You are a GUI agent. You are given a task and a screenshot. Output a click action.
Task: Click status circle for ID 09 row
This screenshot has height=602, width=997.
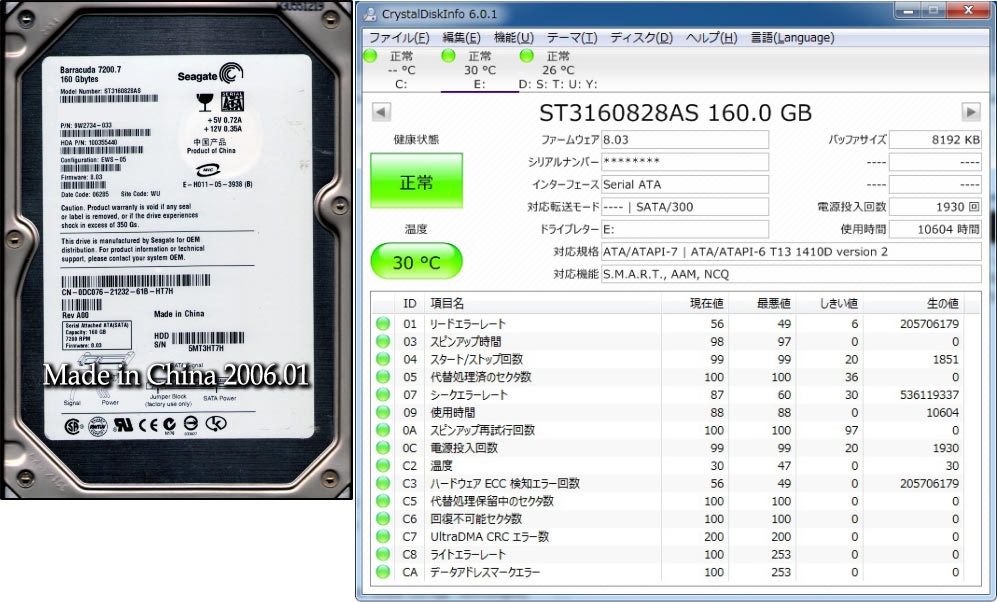click(383, 412)
